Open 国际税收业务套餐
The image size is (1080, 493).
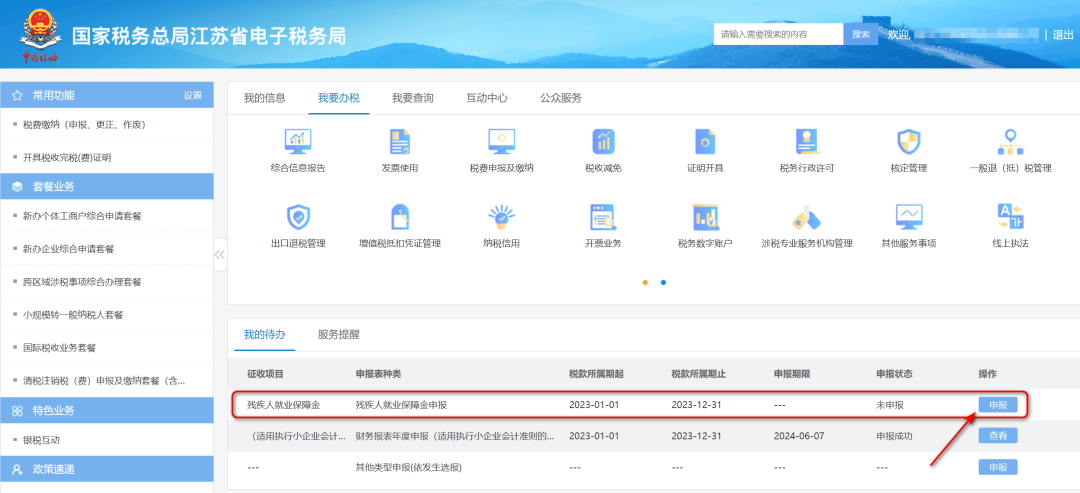click(59, 348)
